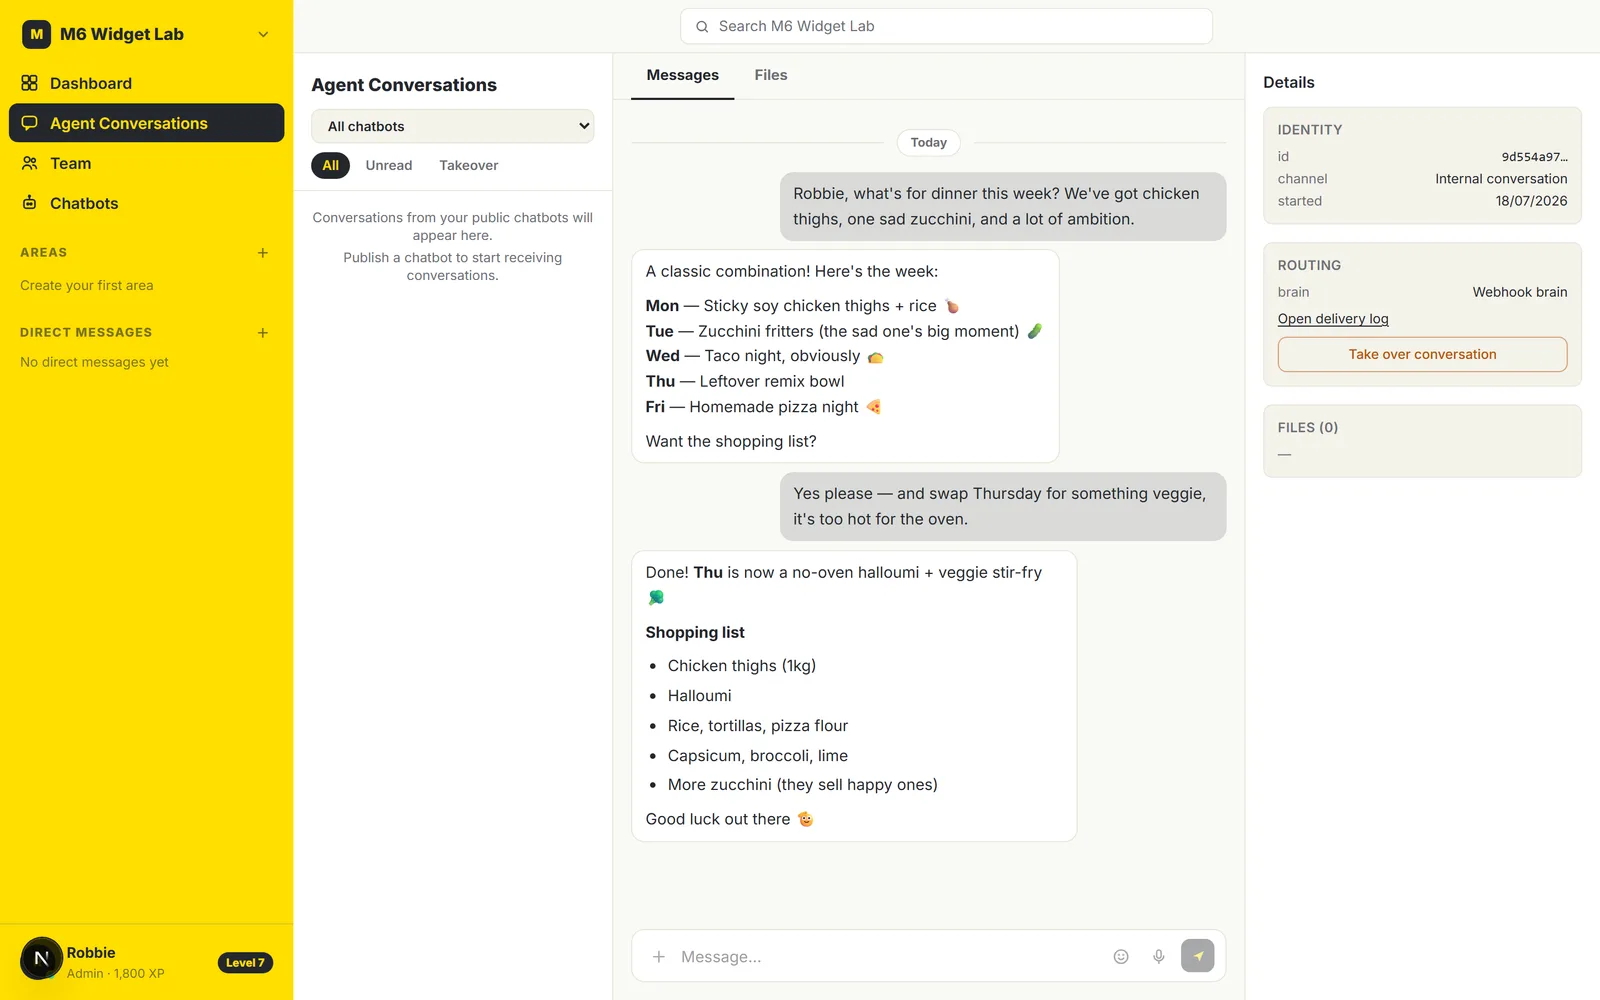Expand the M6 Widget Lab workspace chevron
Screen dimensions: 1600x1000
pyautogui.click(x=263, y=34)
